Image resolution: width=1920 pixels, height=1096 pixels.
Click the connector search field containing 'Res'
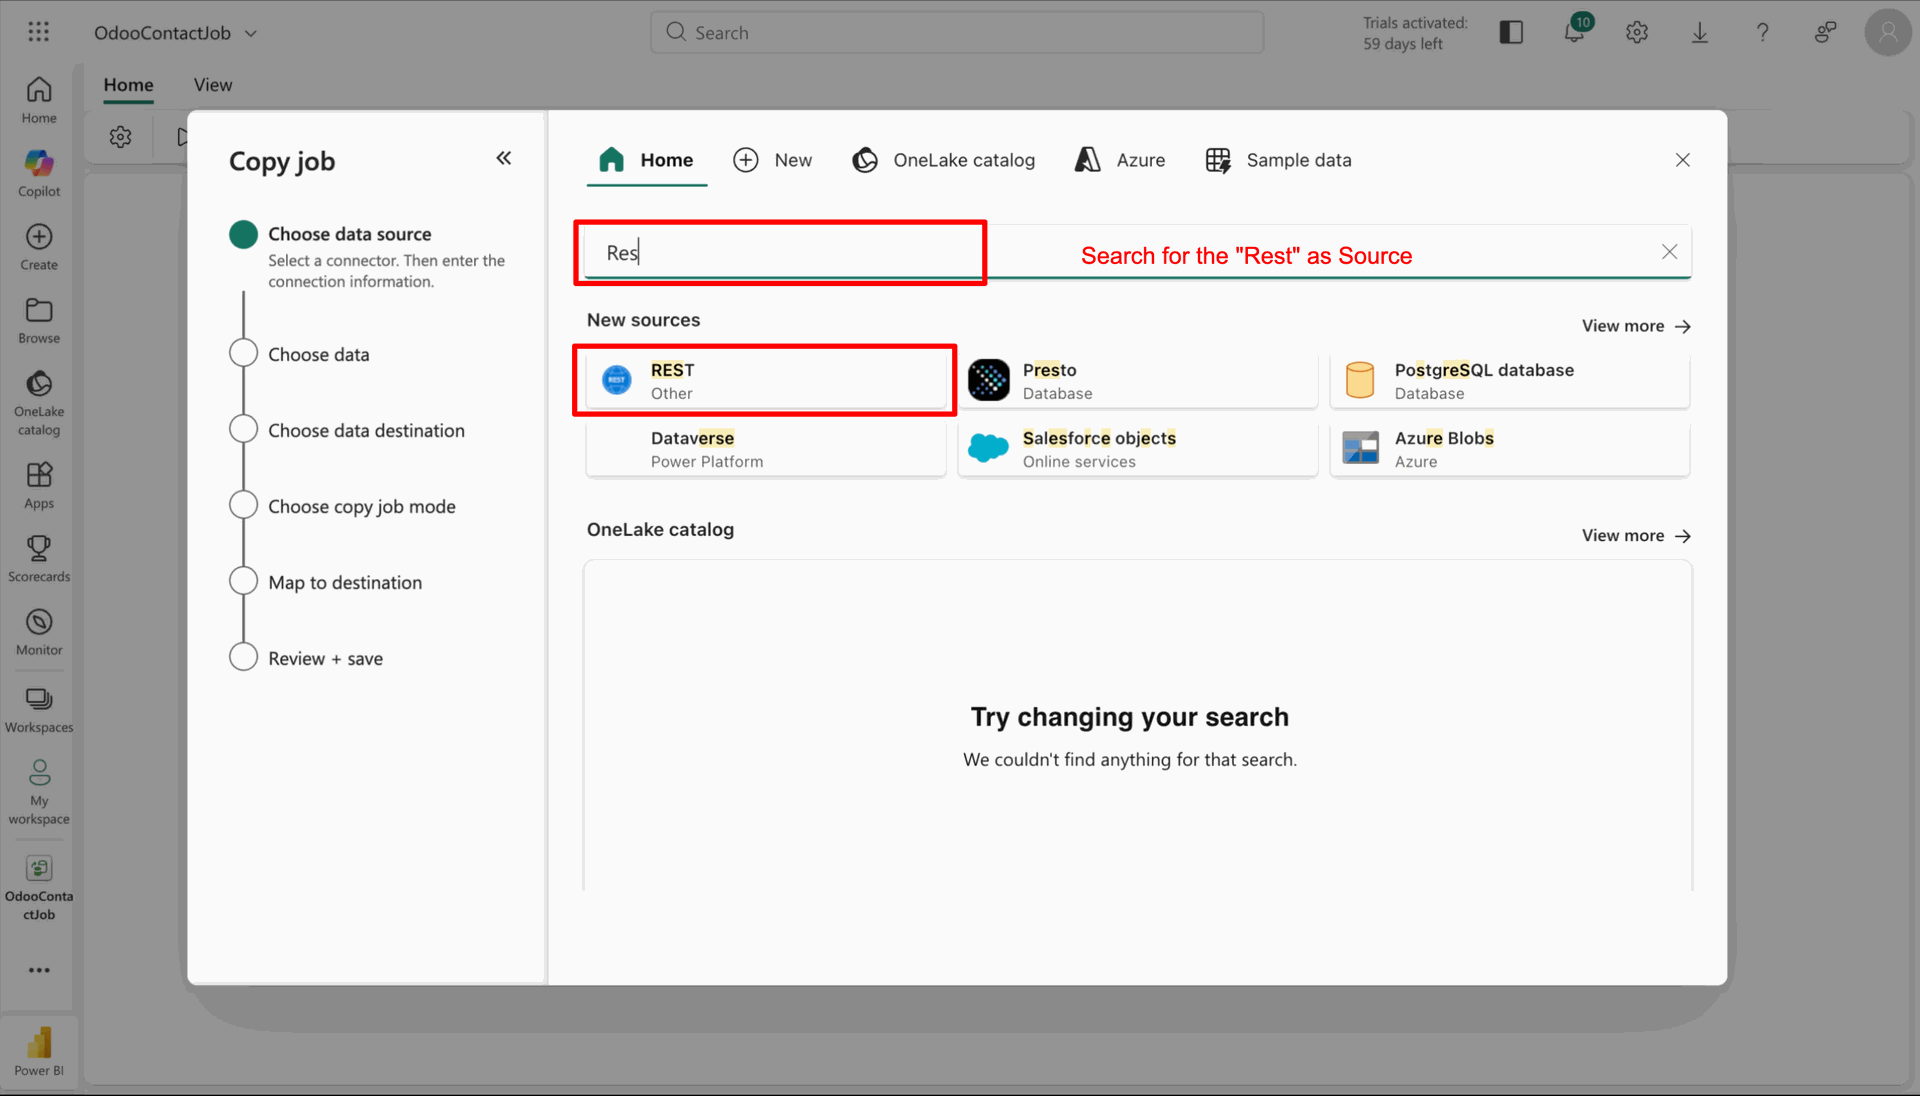click(x=780, y=253)
